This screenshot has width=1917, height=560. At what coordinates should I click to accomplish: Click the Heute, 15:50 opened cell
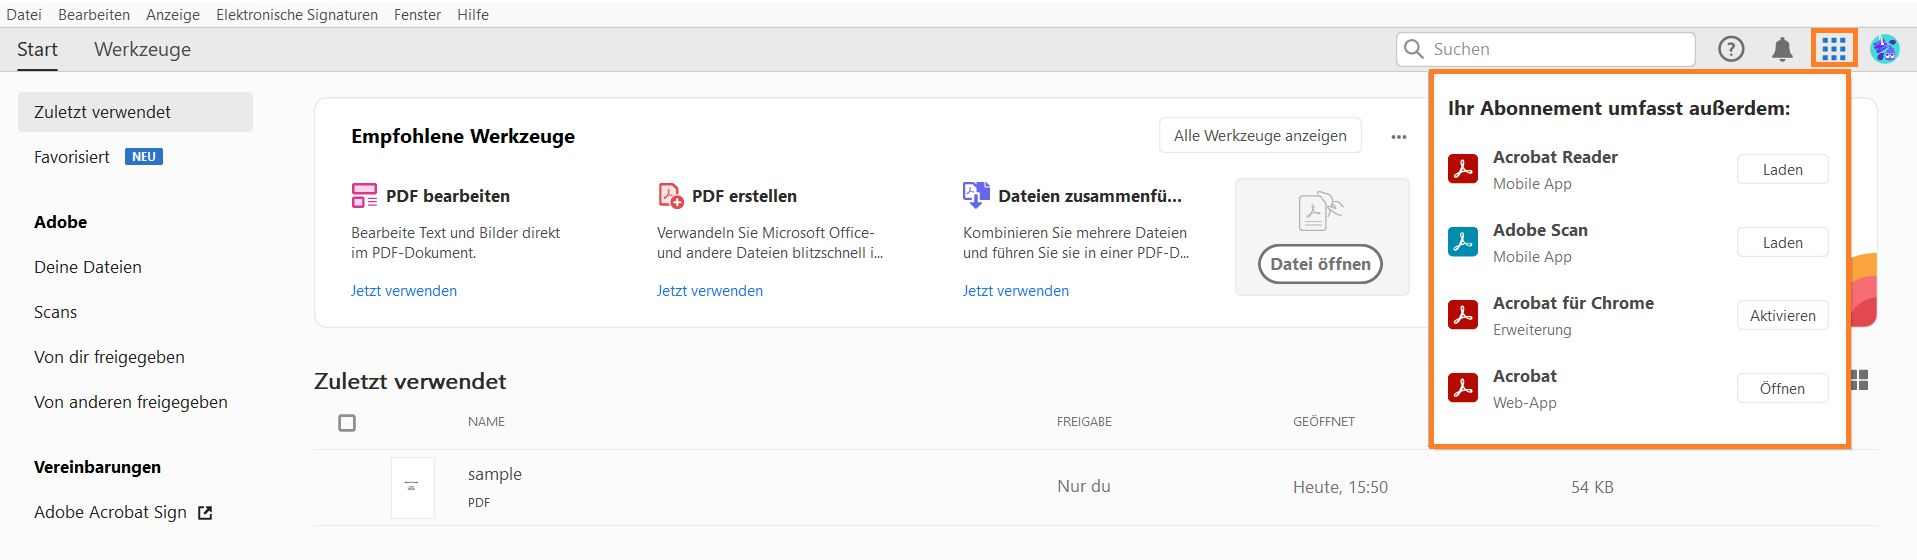(1340, 487)
